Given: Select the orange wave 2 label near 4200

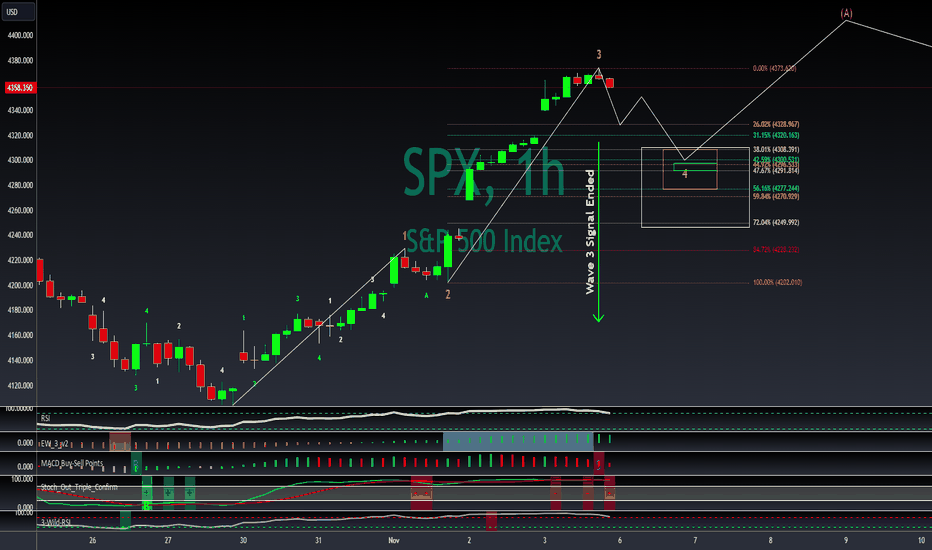Looking at the screenshot, I should tap(448, 294).
